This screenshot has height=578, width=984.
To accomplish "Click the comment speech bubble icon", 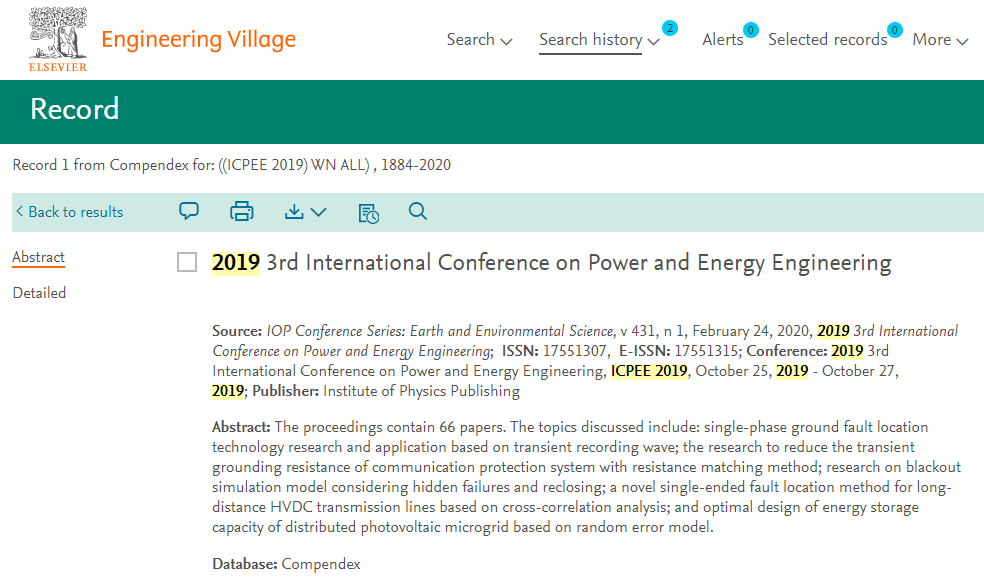I will pyautogui.click(x=189, y=211).
